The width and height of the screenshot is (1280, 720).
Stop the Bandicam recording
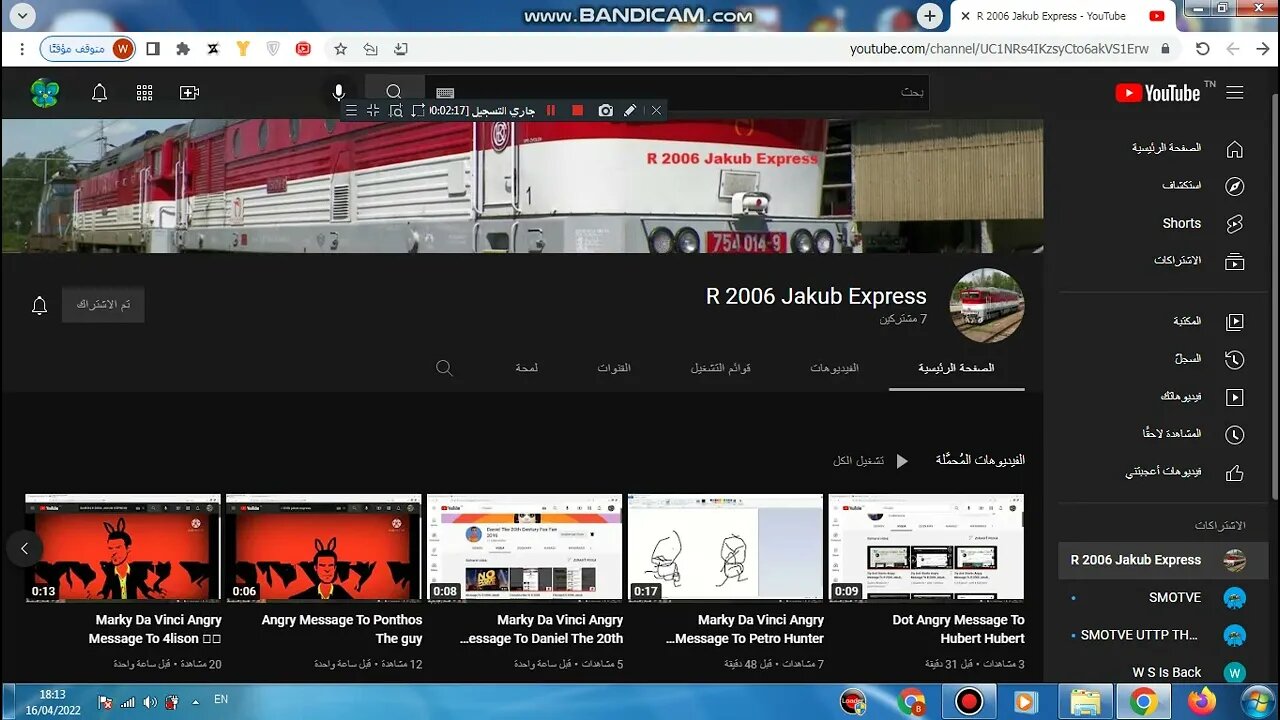577,110
